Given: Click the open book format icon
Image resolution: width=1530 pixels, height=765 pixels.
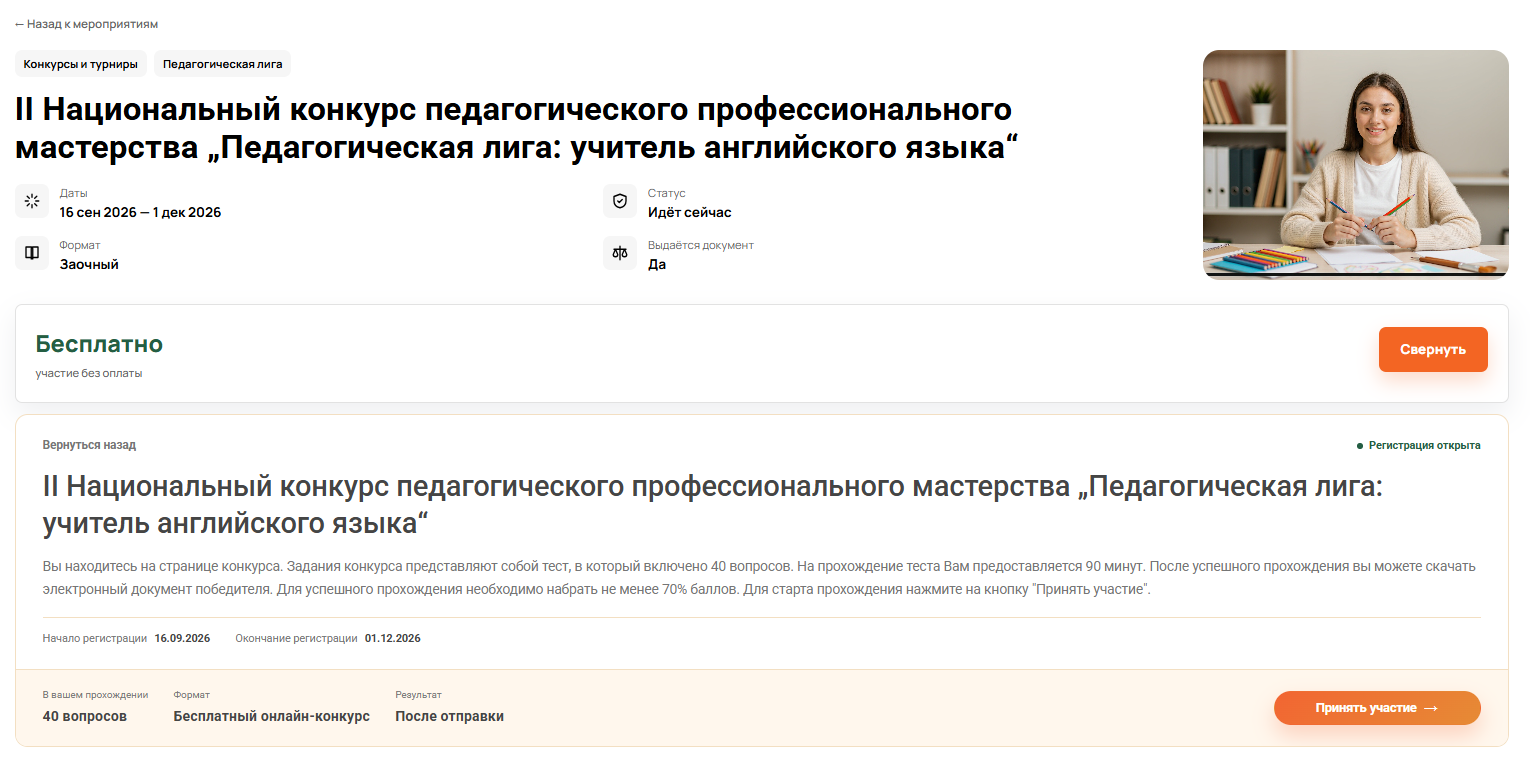Looking at the screenshot, I should [x=32, y=253].
